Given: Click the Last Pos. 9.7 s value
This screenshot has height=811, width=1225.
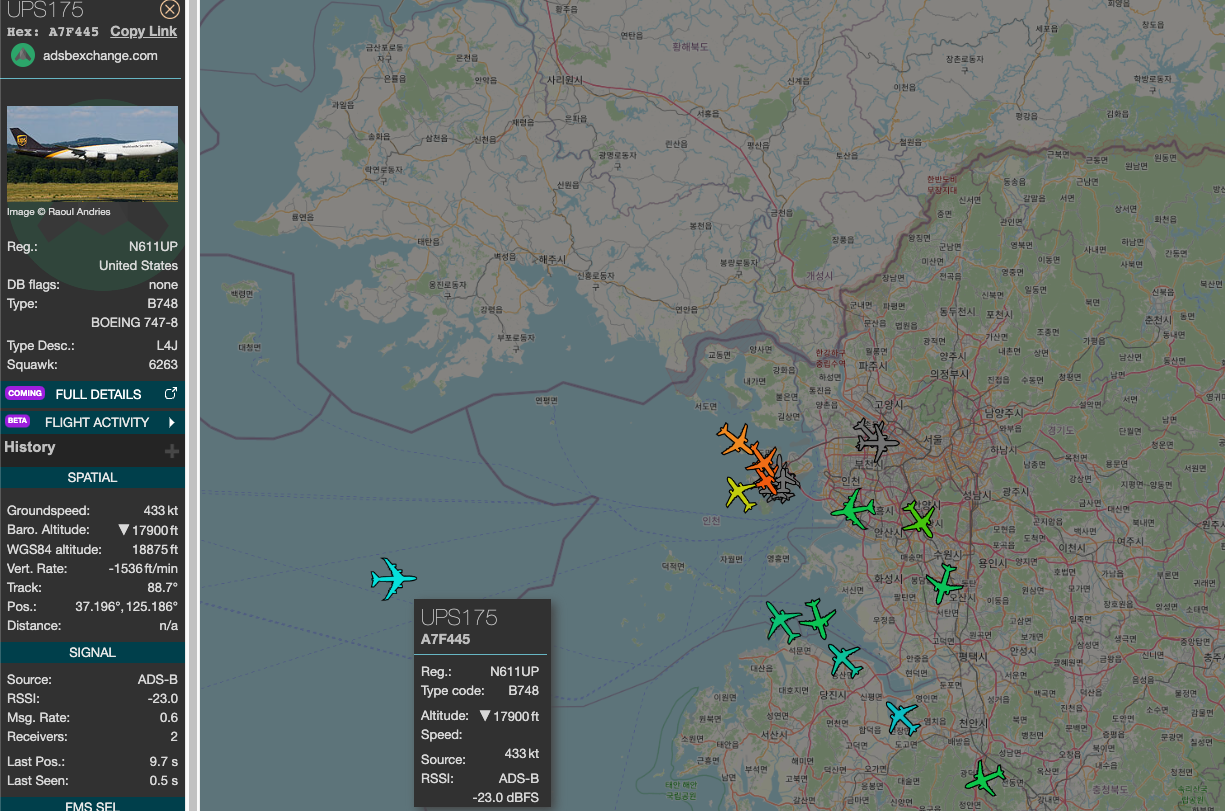Looking at the screenshot, I should [x=163, y=761].
